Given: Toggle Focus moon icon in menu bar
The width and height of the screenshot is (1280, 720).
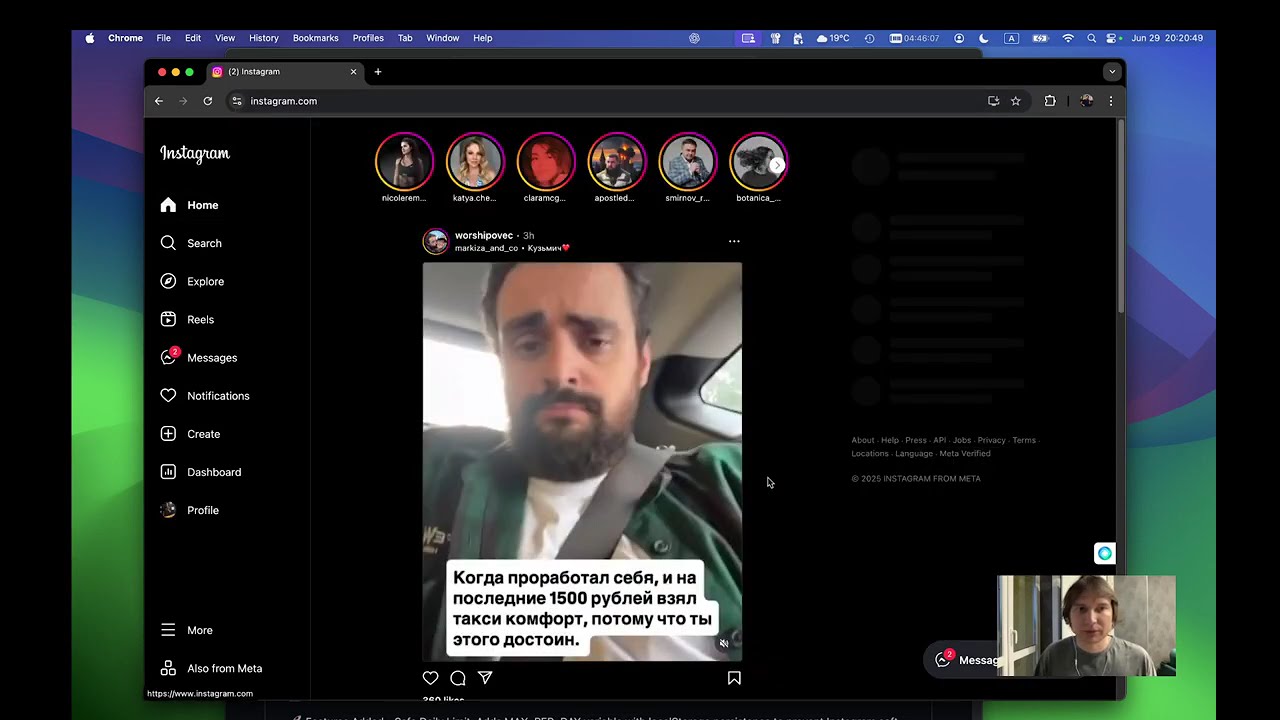Looking at the screenshot, I should click(984, 38).
